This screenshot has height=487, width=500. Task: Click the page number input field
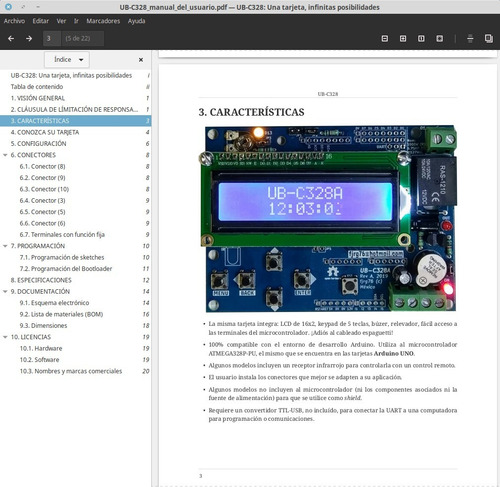click(x=52, y=38)
